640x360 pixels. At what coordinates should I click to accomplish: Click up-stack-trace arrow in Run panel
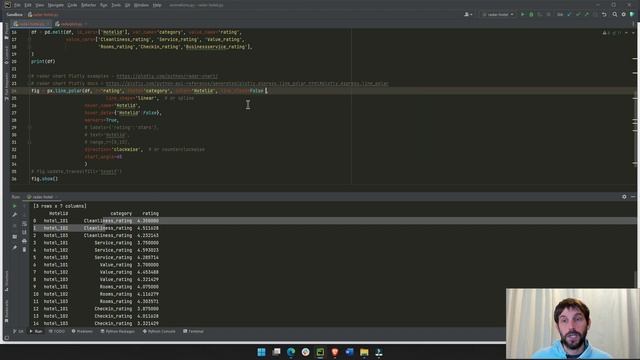tap(24, 206)
